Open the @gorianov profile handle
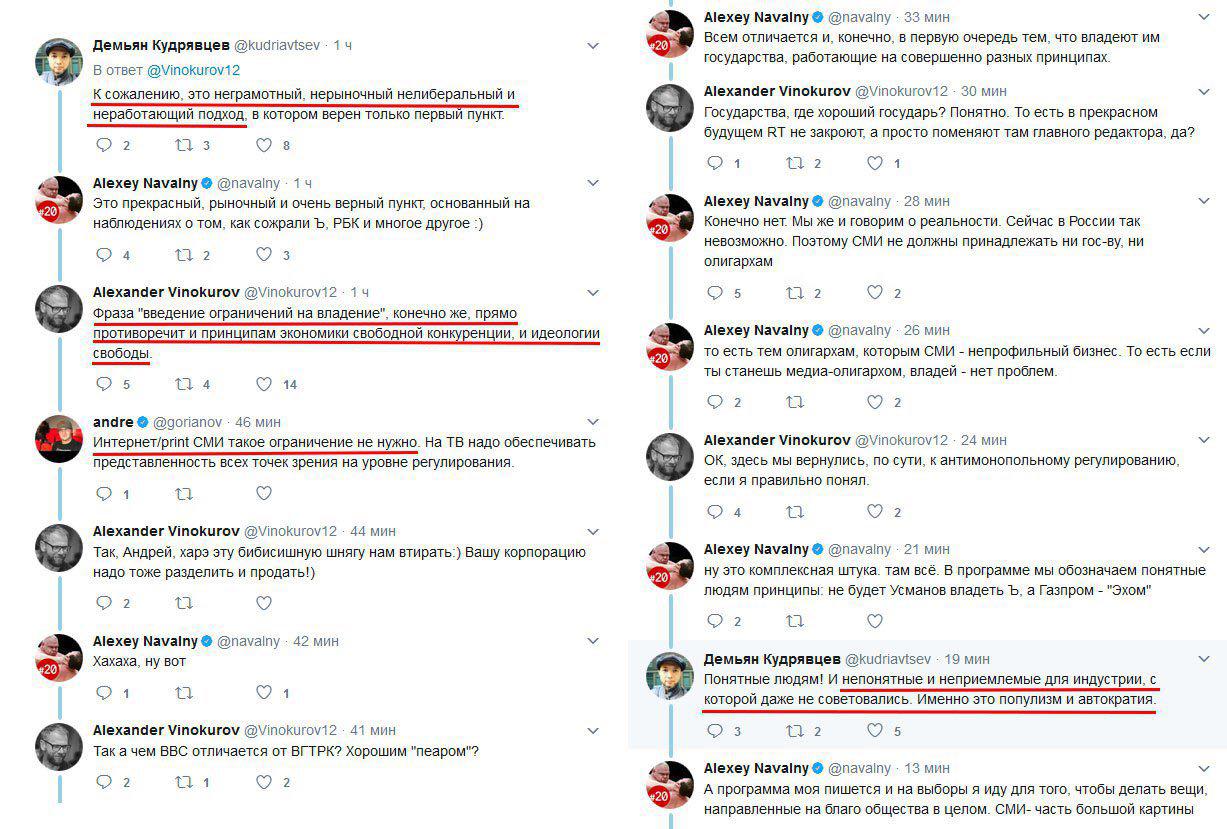This screenshot has height=829, width=1227. (x=187, y=422)
